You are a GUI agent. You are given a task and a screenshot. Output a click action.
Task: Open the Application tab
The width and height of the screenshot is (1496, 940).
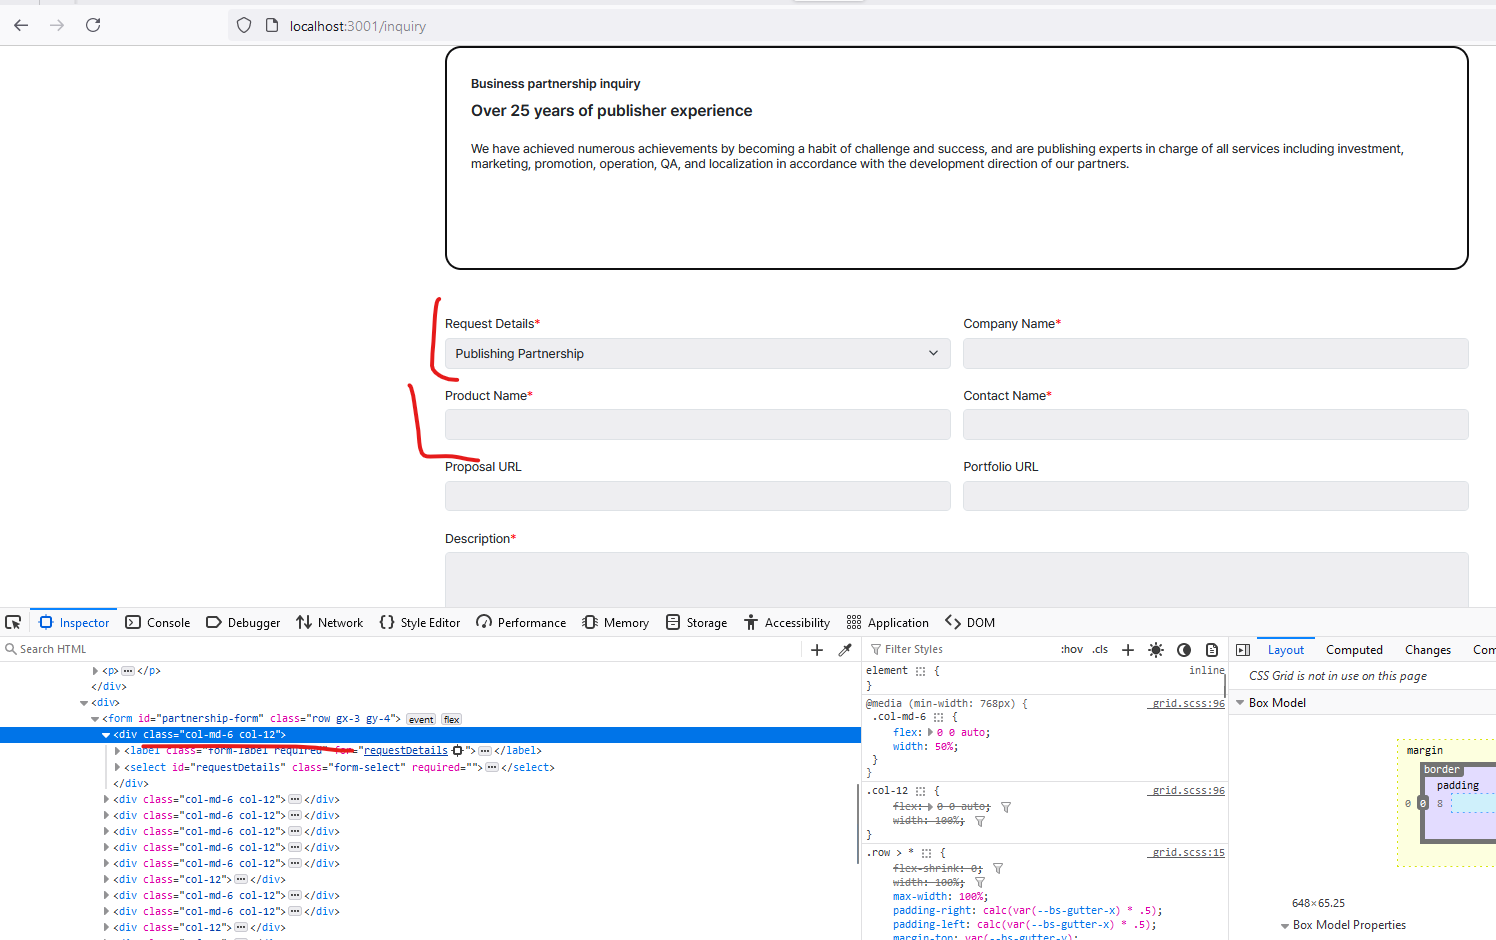point(888,622)
